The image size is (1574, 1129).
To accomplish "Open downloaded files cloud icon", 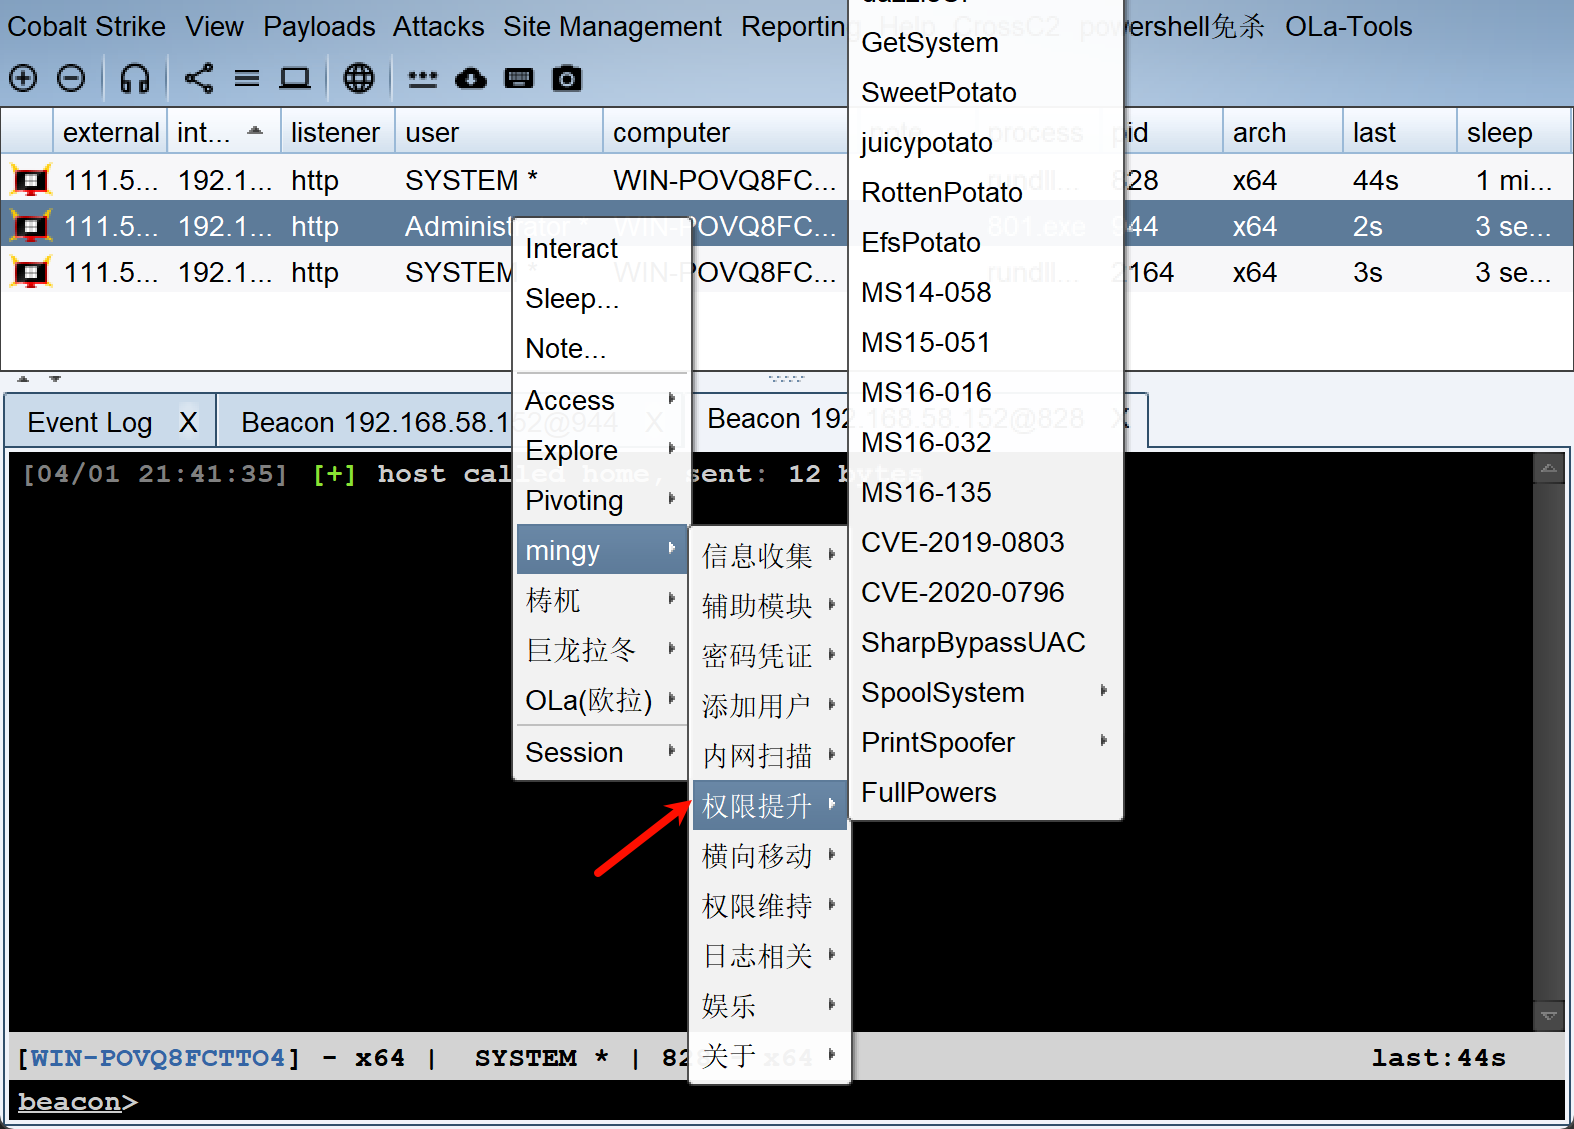I will (471, 78).
